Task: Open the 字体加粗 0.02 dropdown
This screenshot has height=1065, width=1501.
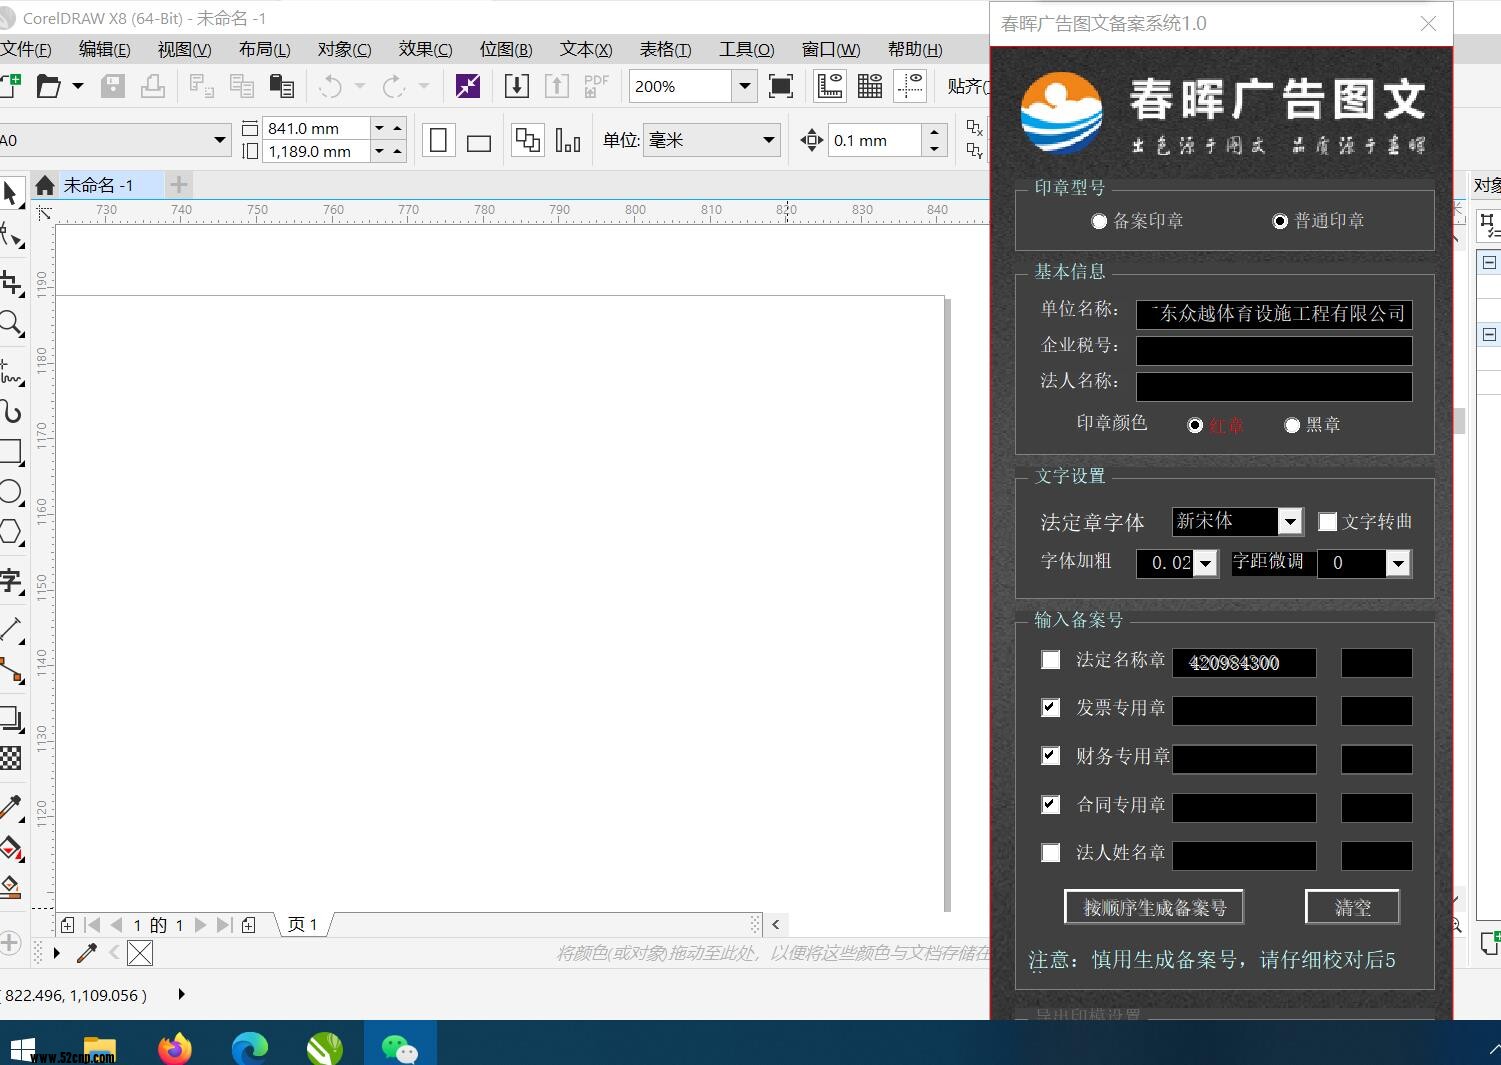Action: click(1206, 564)
